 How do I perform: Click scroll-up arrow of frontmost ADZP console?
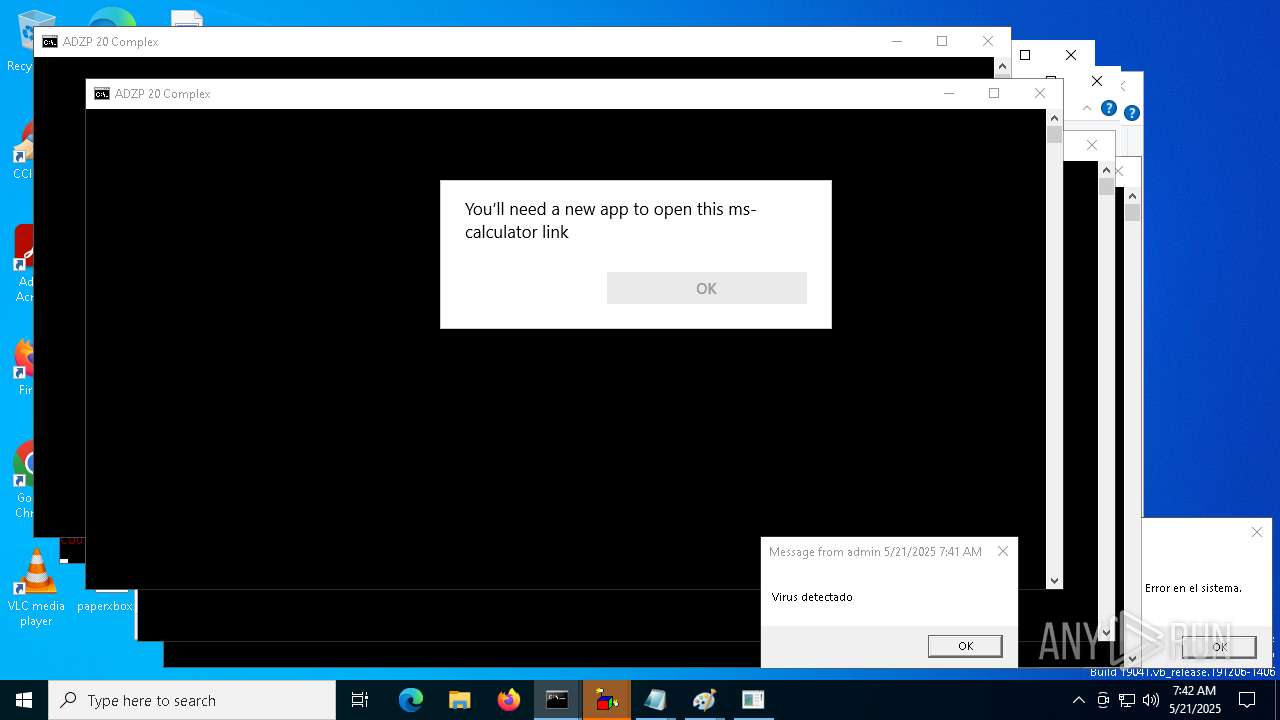(x=1054, y=118)
